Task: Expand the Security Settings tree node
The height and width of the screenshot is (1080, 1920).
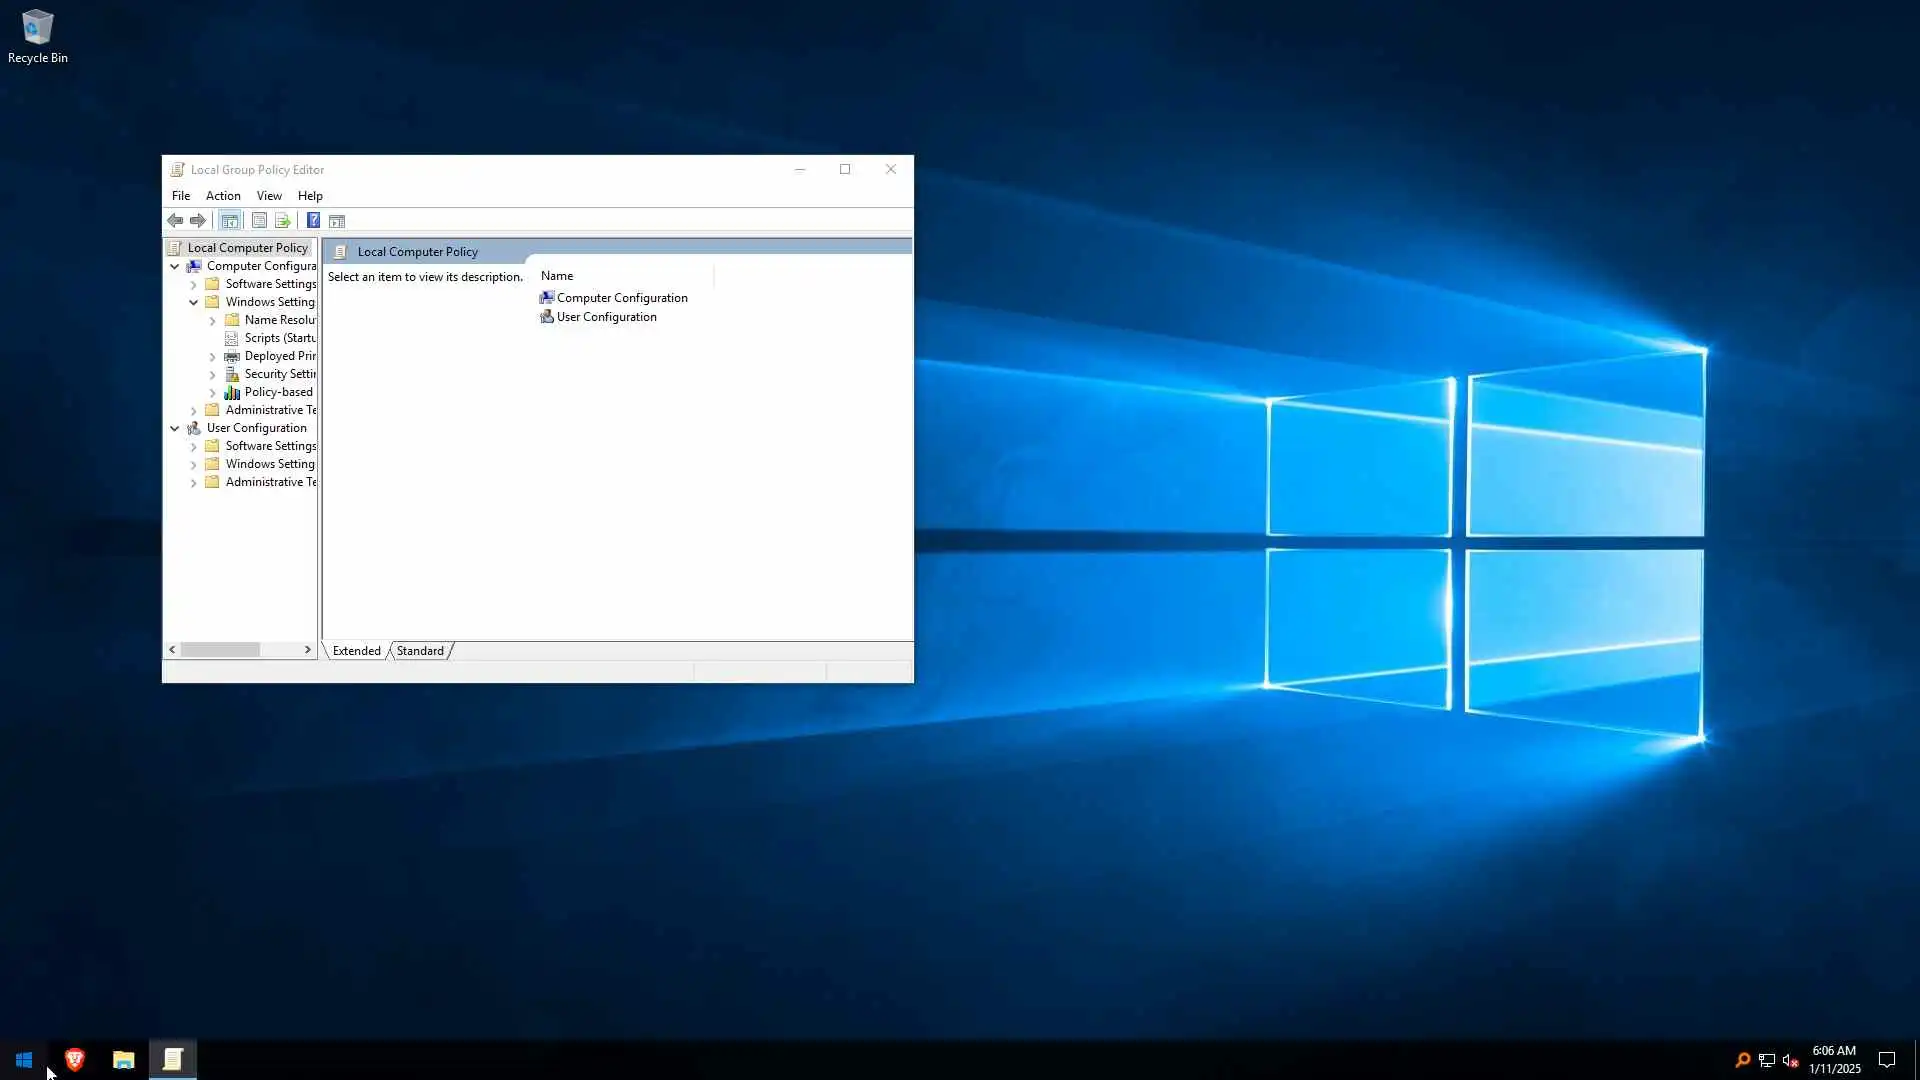Action: point(212,375)
